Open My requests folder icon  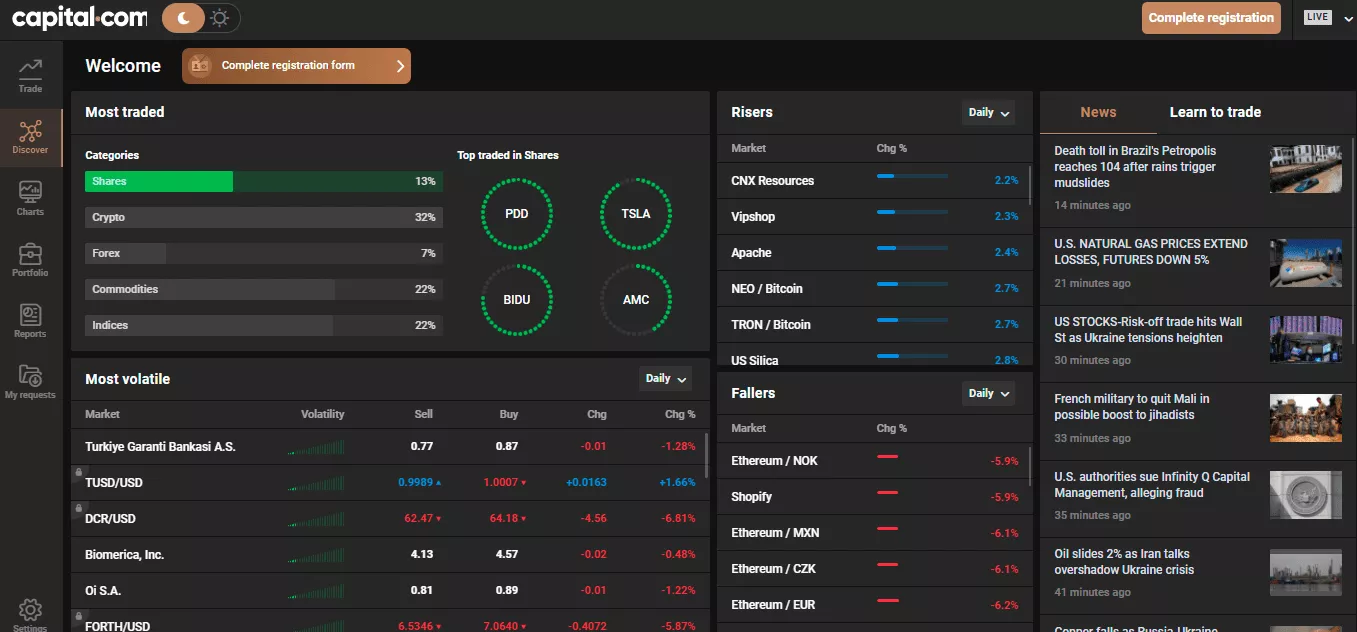point(30,375)
